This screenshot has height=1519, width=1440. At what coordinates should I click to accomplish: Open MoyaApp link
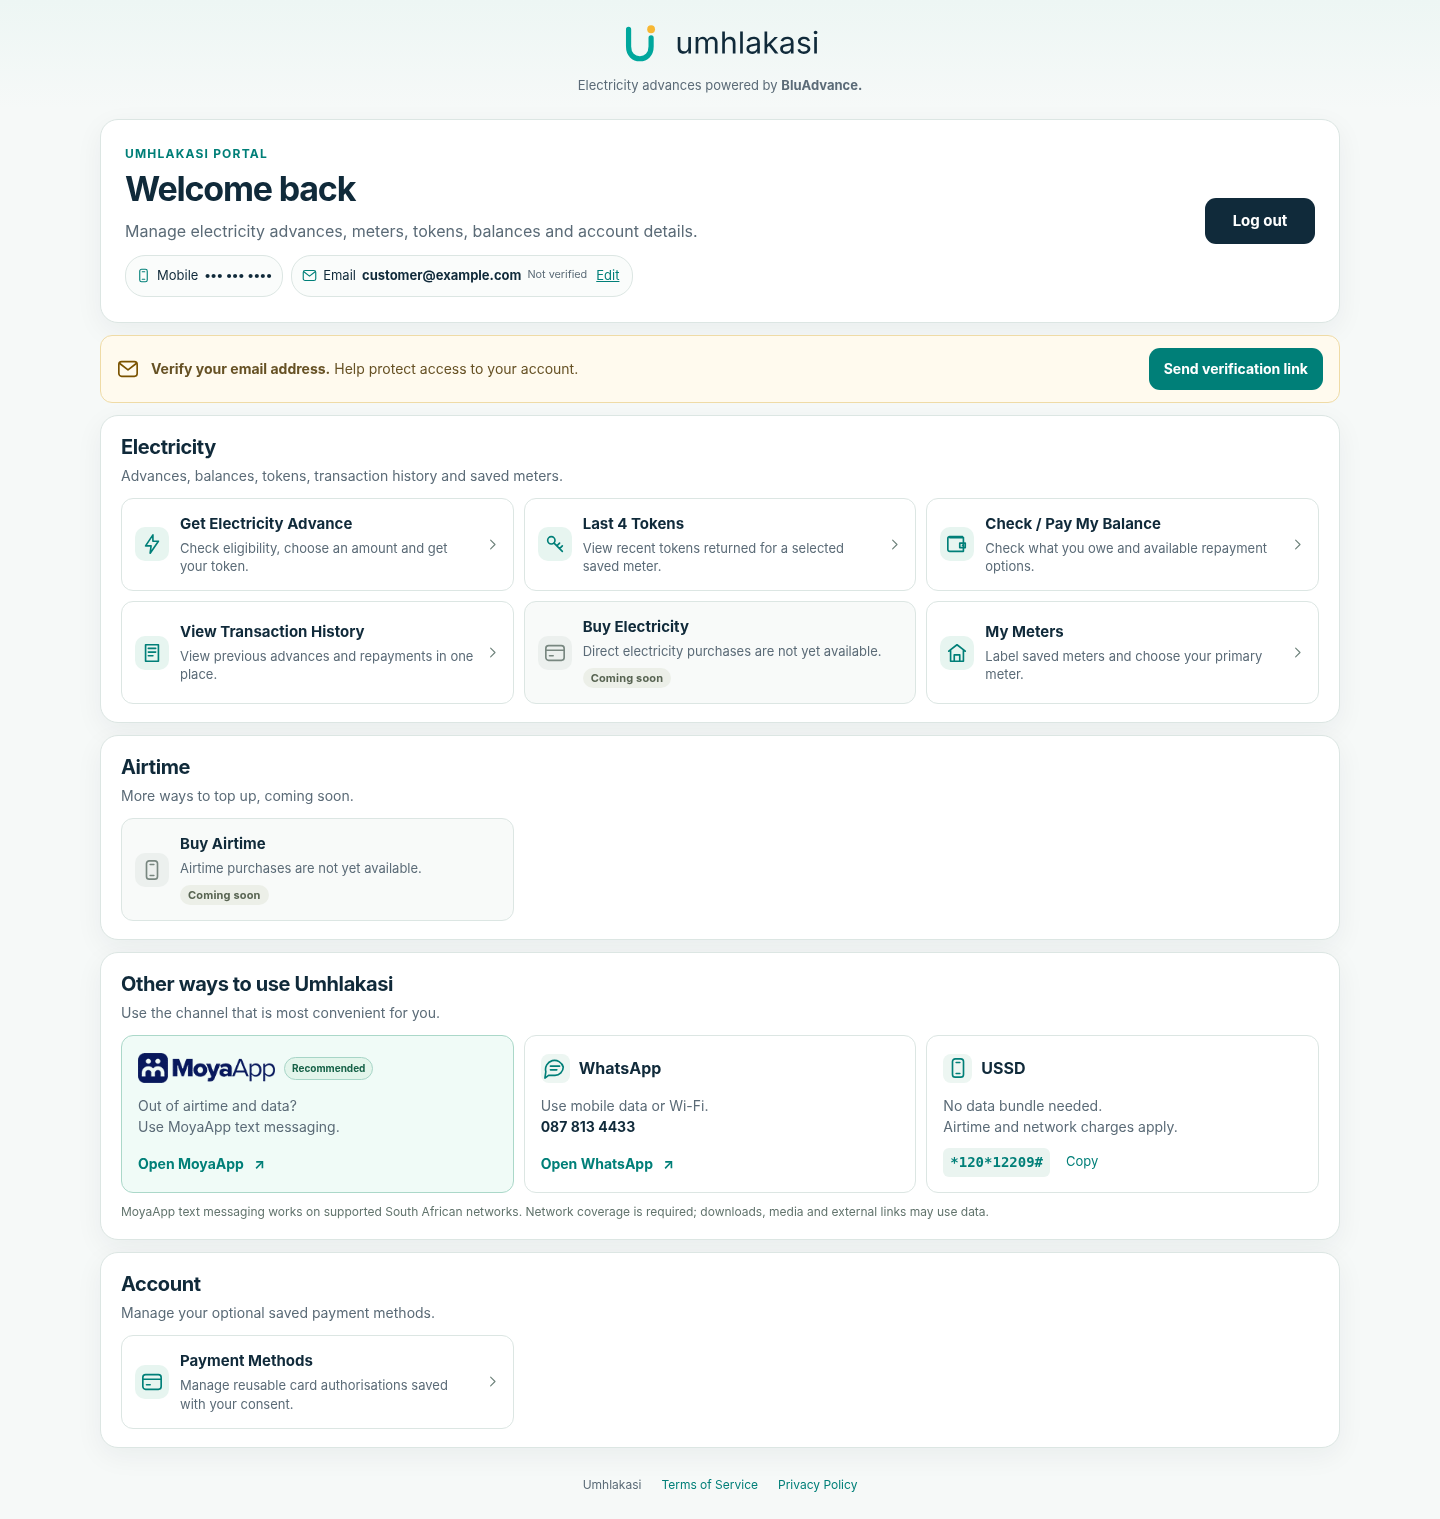coord(191,1164)
